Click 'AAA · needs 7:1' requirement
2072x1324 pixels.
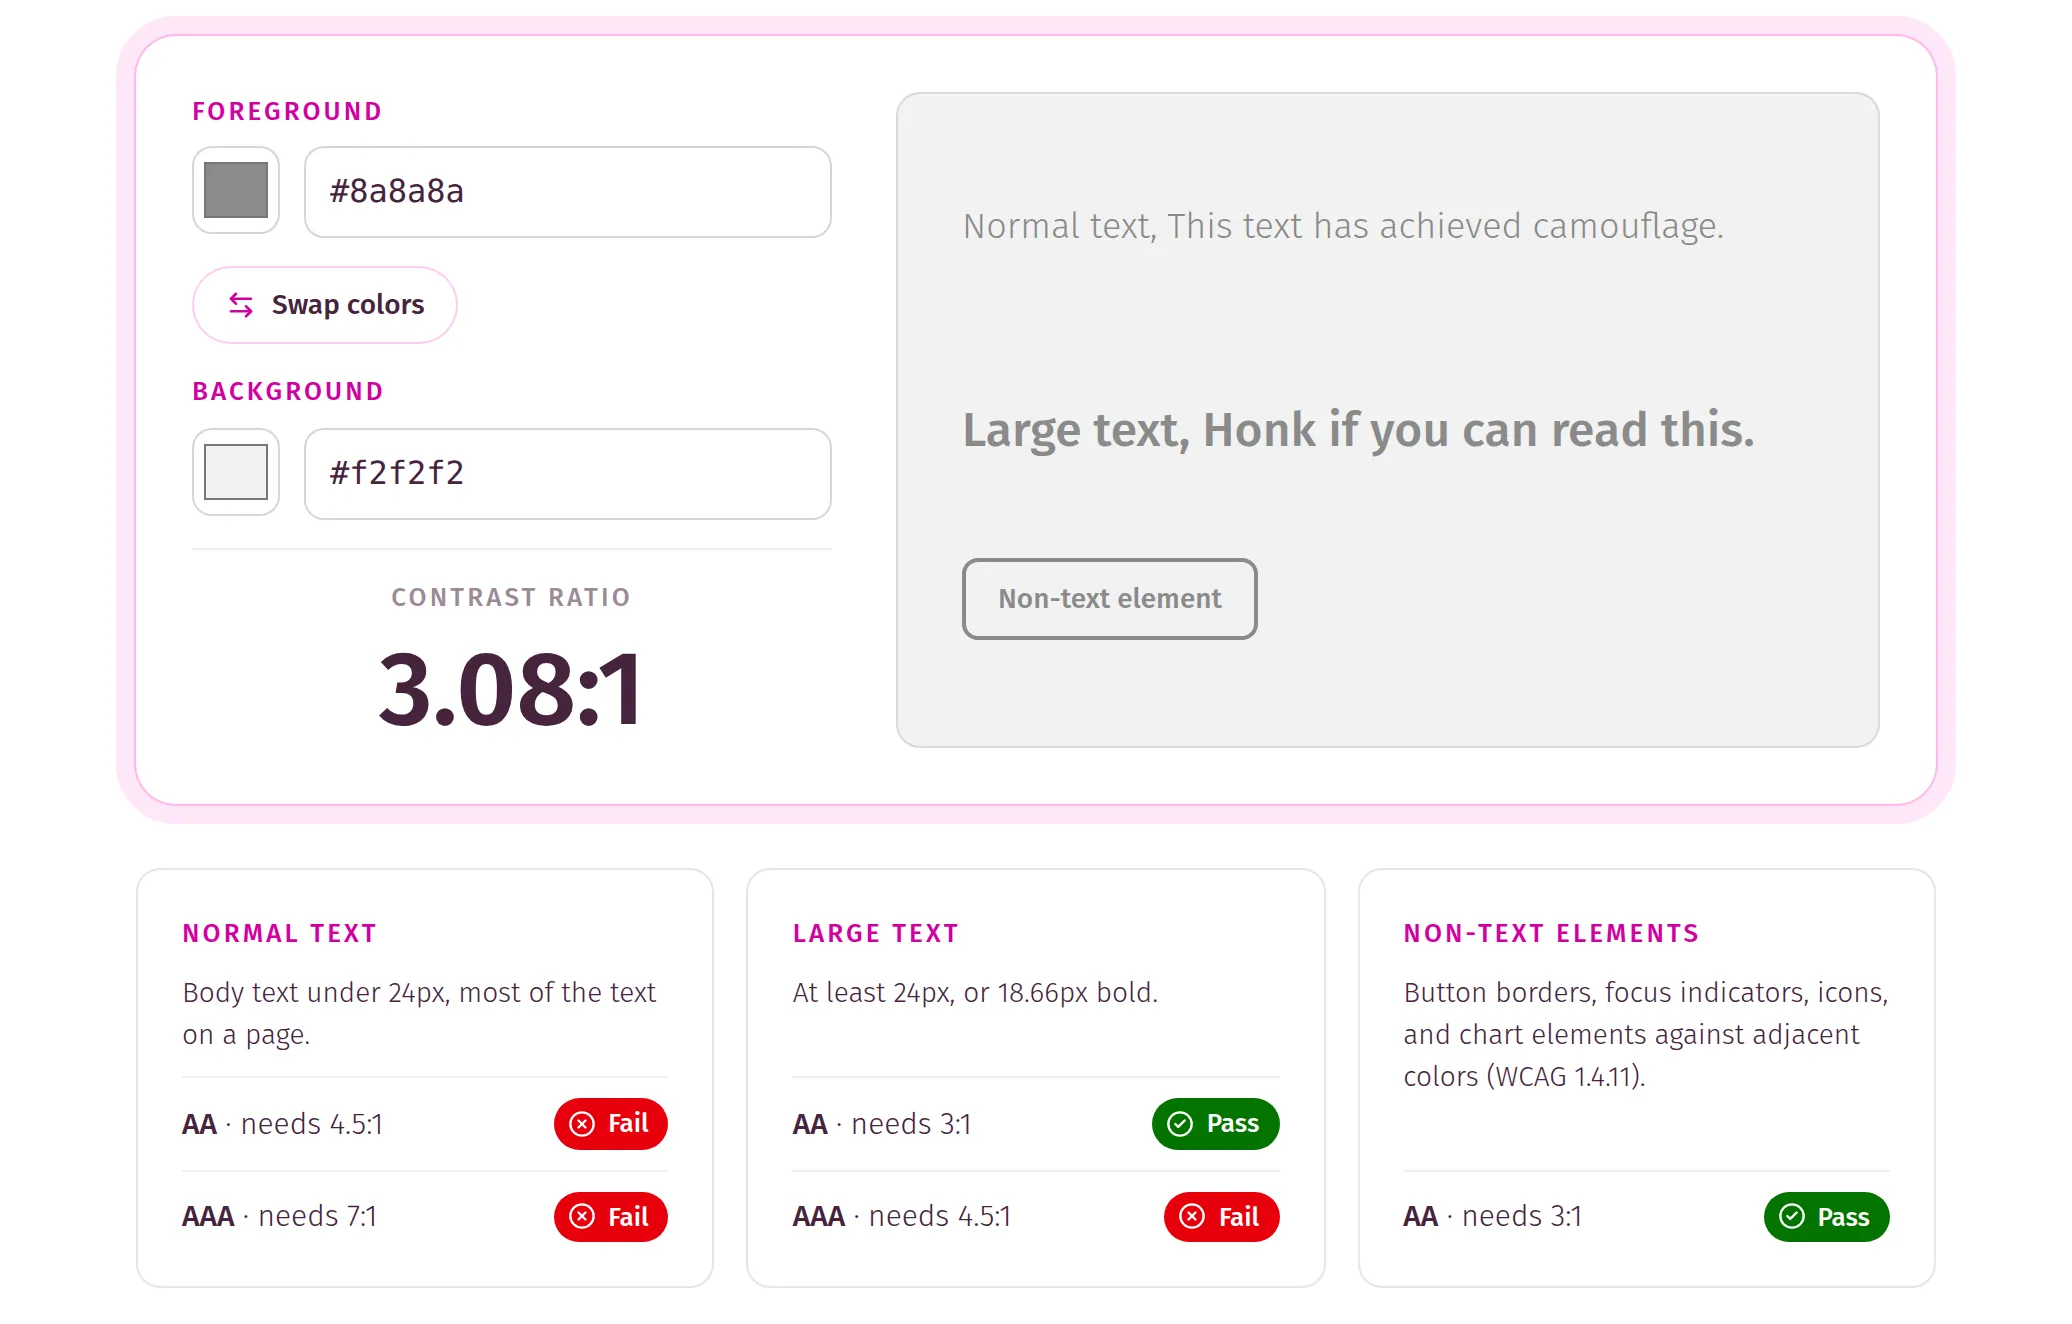pos(280,1217)
